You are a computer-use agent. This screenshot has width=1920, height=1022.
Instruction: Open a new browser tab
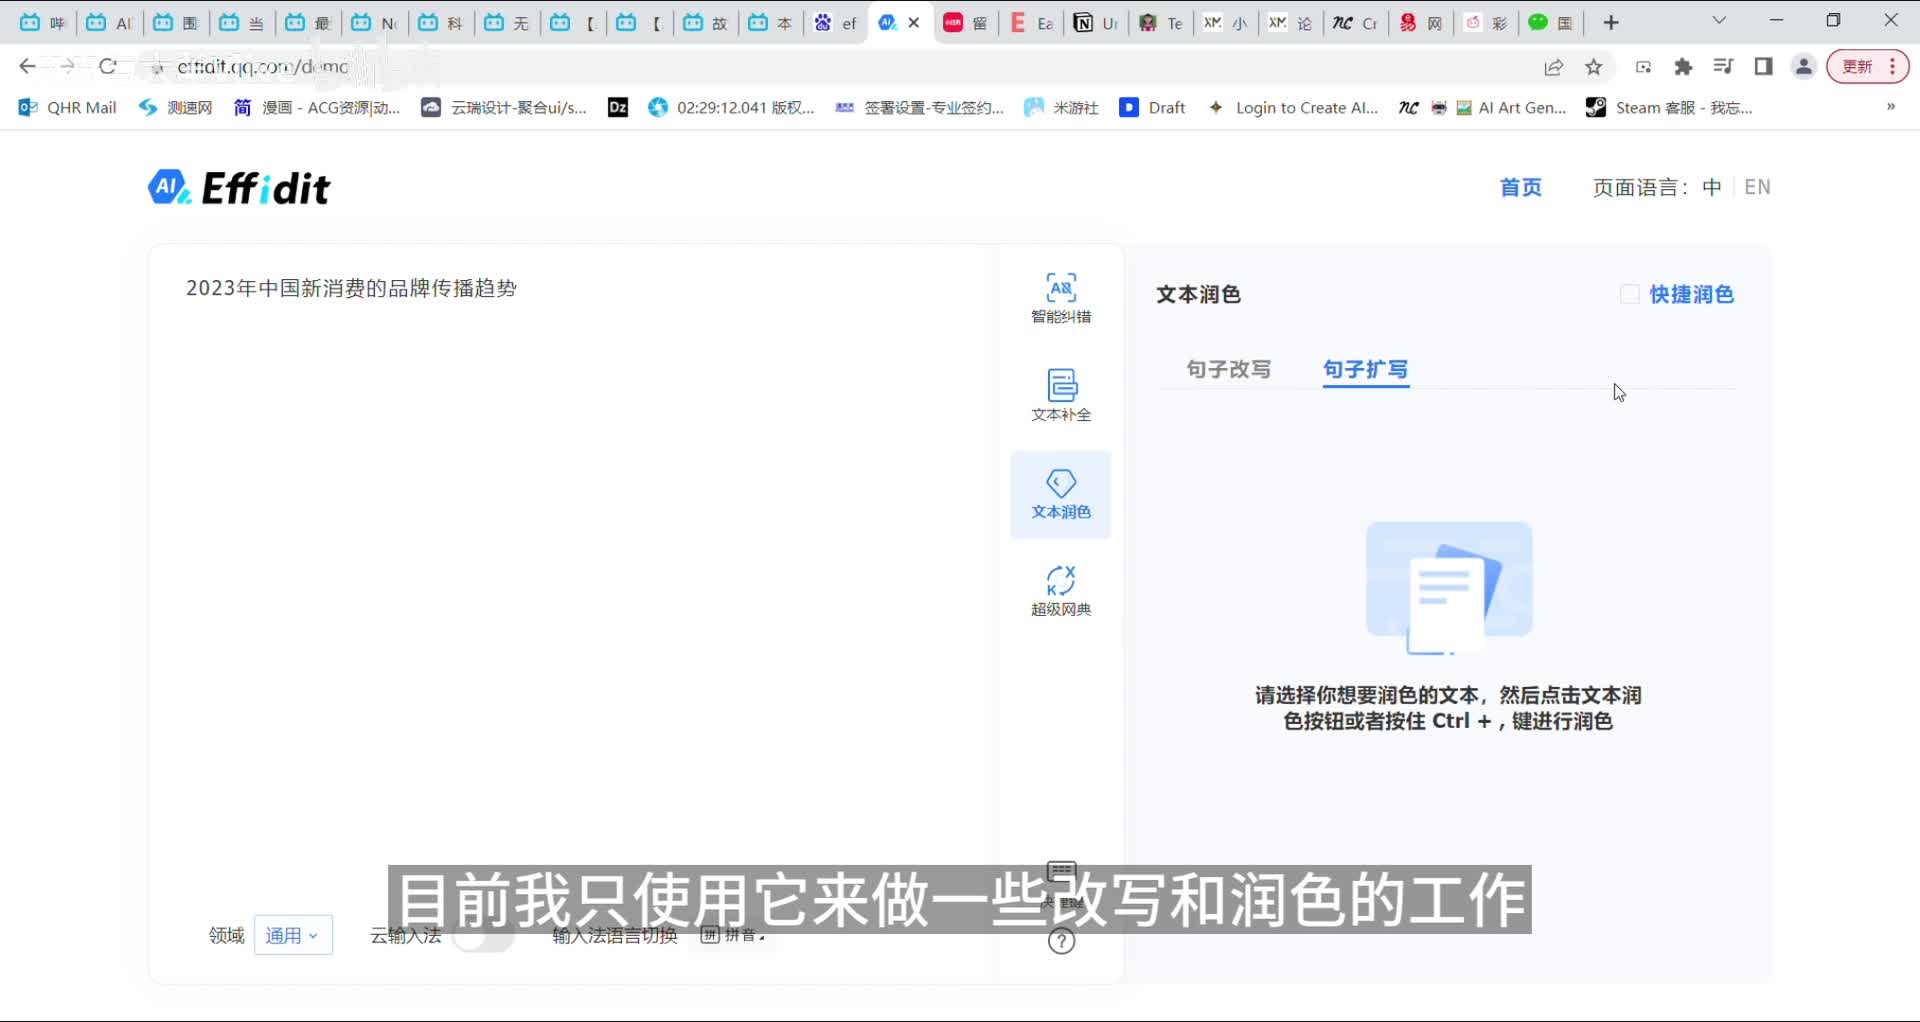(1611, 23)
